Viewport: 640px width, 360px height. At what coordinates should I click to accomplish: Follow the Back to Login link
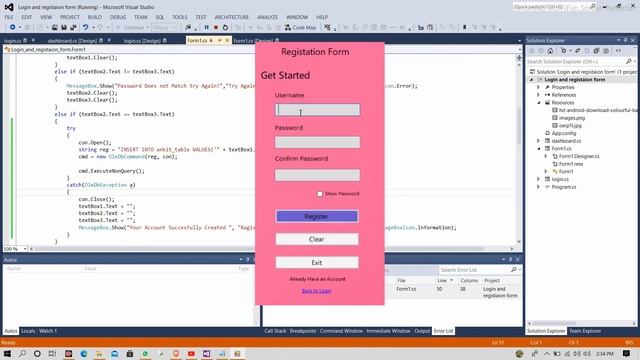click(x=317, y=291)
